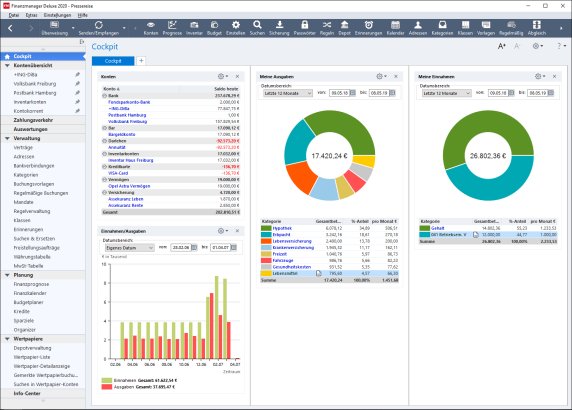The height and width of the screenshot is (410, 572).
Task: Open Konten from the toolbar
Action: point(151,28)
